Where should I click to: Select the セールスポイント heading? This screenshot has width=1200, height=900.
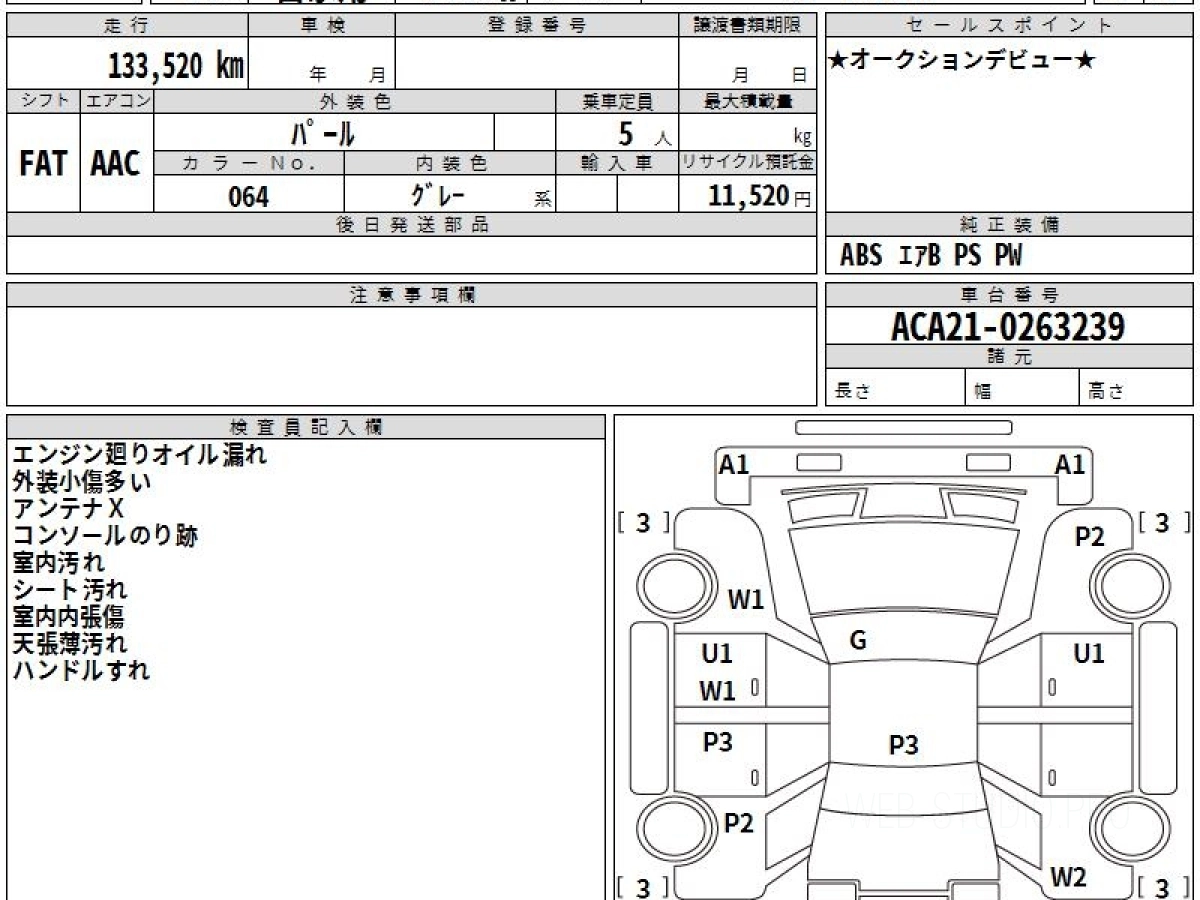[x=1009, y=26]
